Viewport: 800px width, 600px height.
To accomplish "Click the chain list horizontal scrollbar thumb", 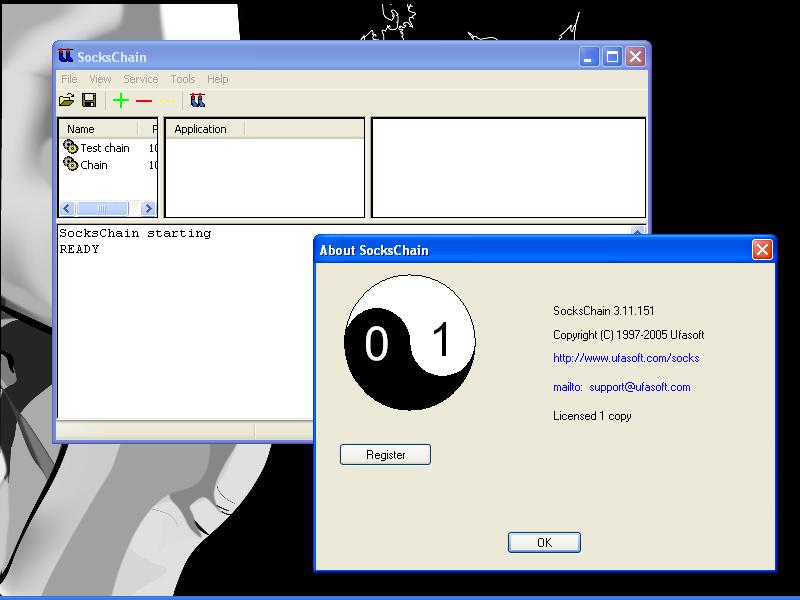I will [102, 208].
